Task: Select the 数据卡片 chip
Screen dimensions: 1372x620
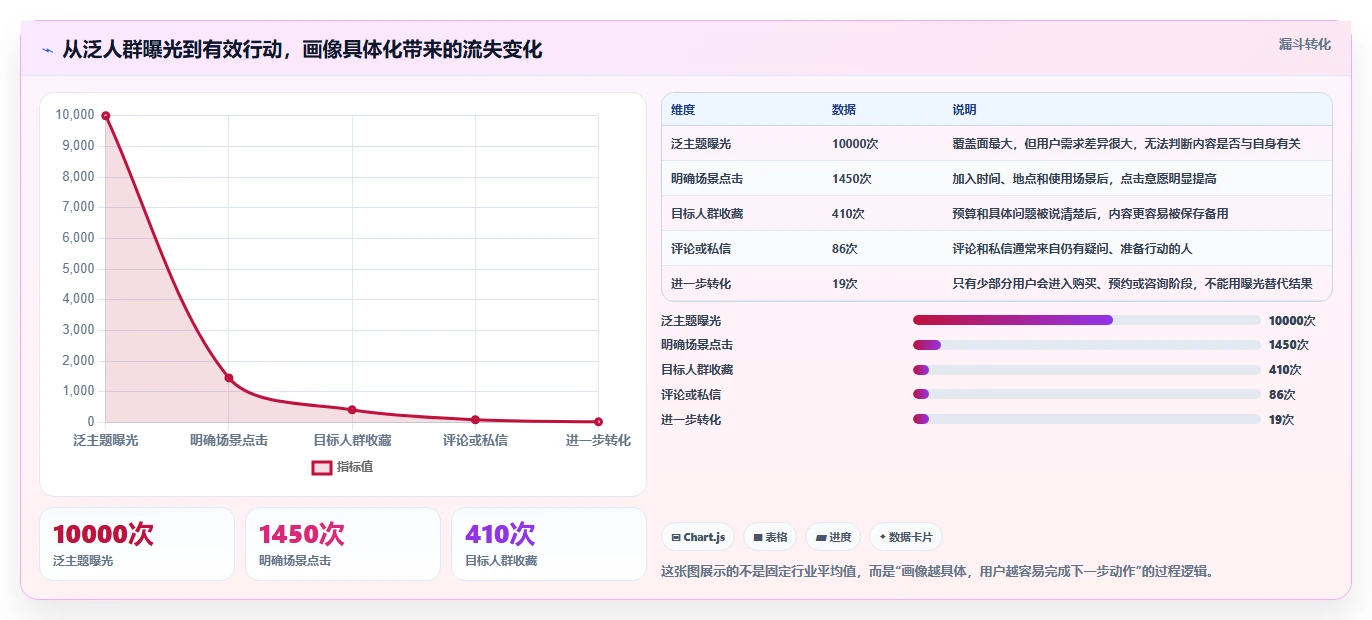Action: (x=906, y=537)
